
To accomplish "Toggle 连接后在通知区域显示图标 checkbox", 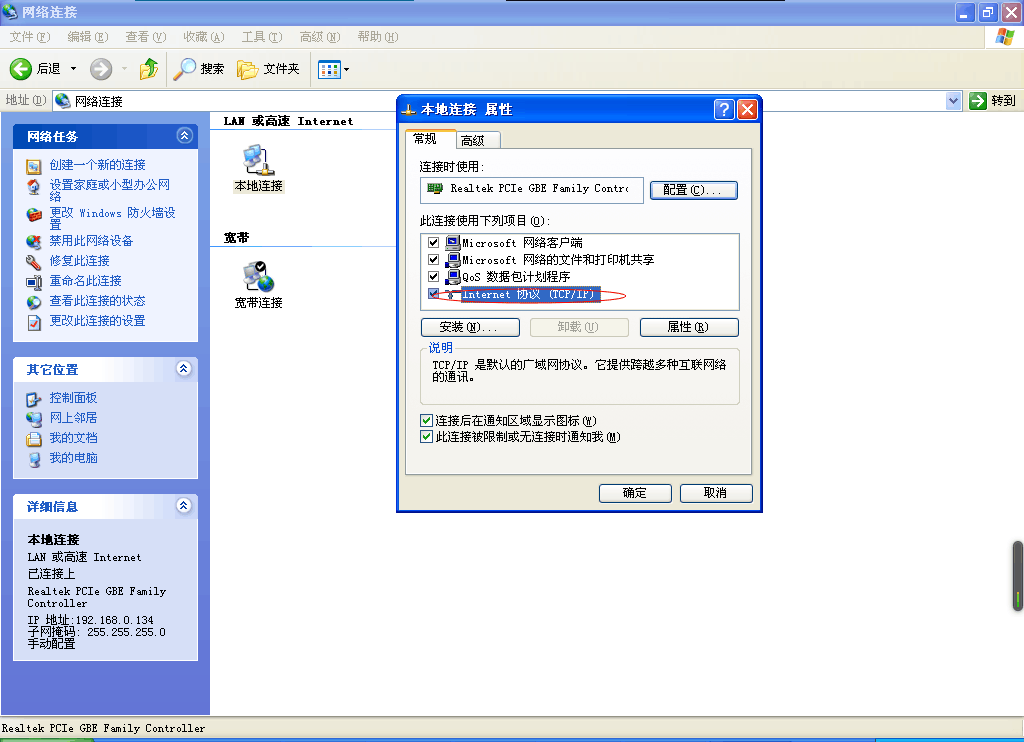I will [x=426, y=421].
